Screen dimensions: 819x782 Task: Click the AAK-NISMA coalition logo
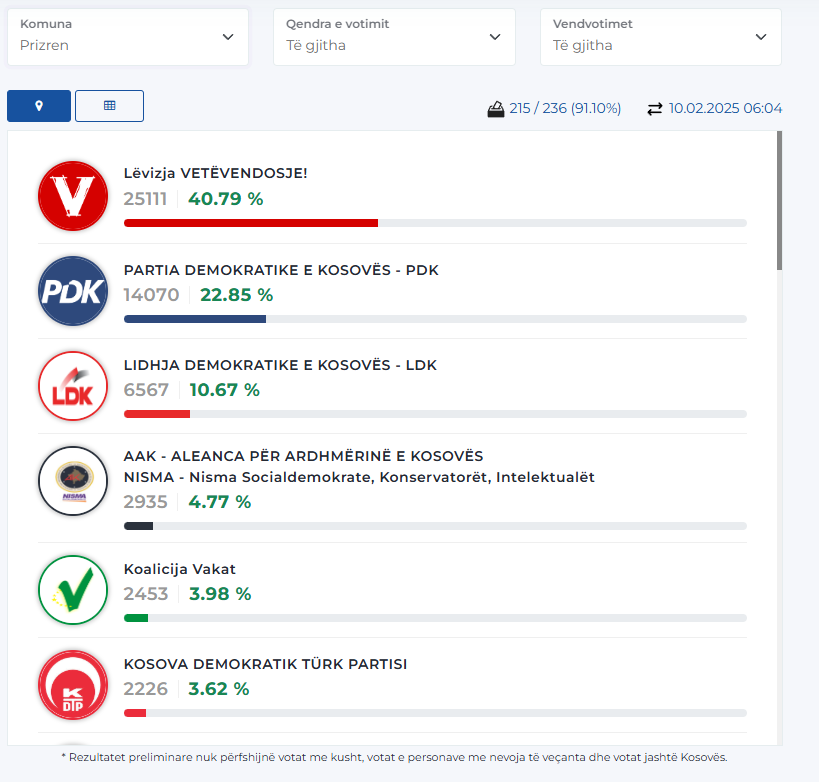73,481
